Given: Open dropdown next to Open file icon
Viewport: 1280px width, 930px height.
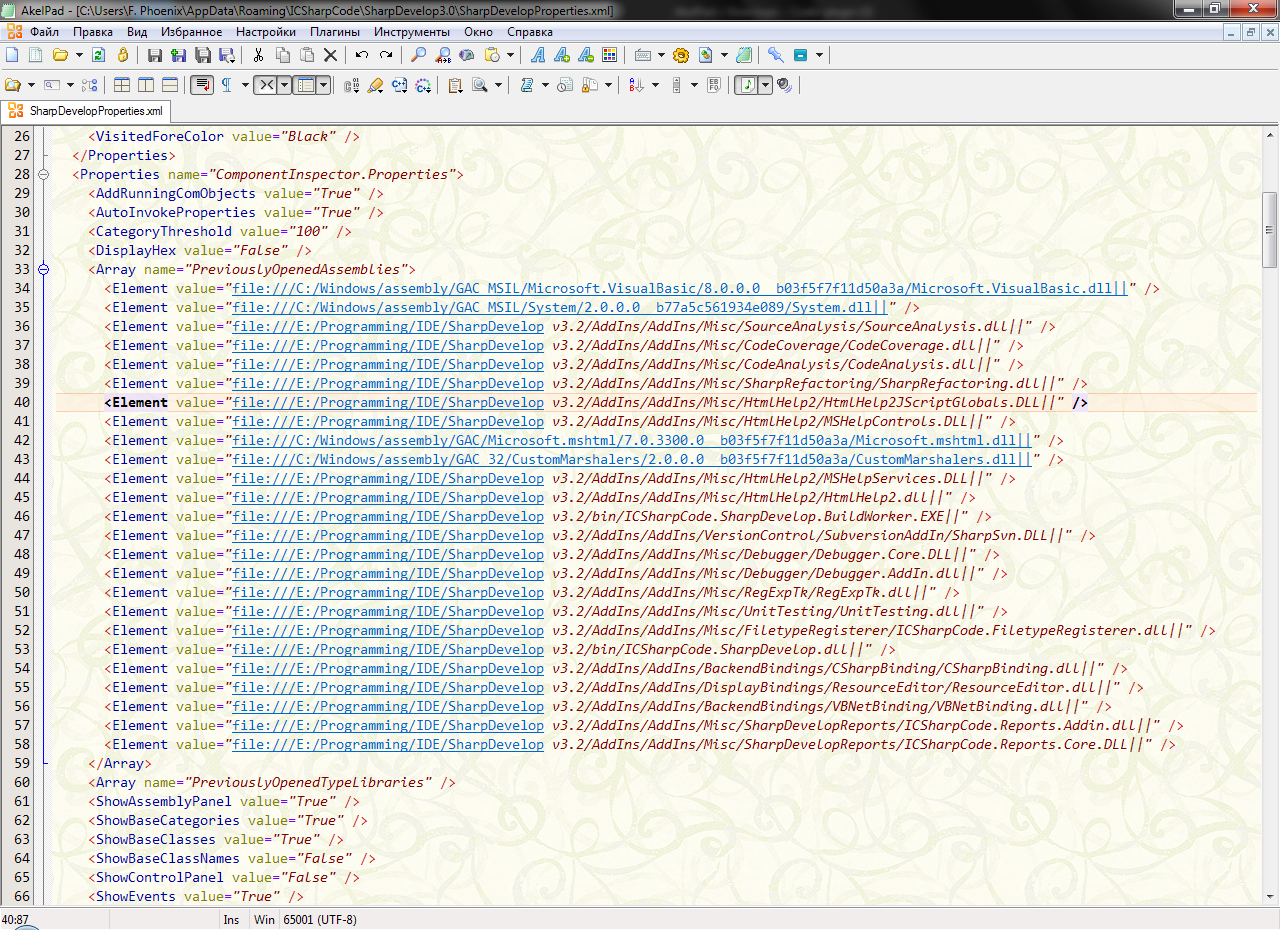Looking at the screenshot, I should tap(79, 55).
